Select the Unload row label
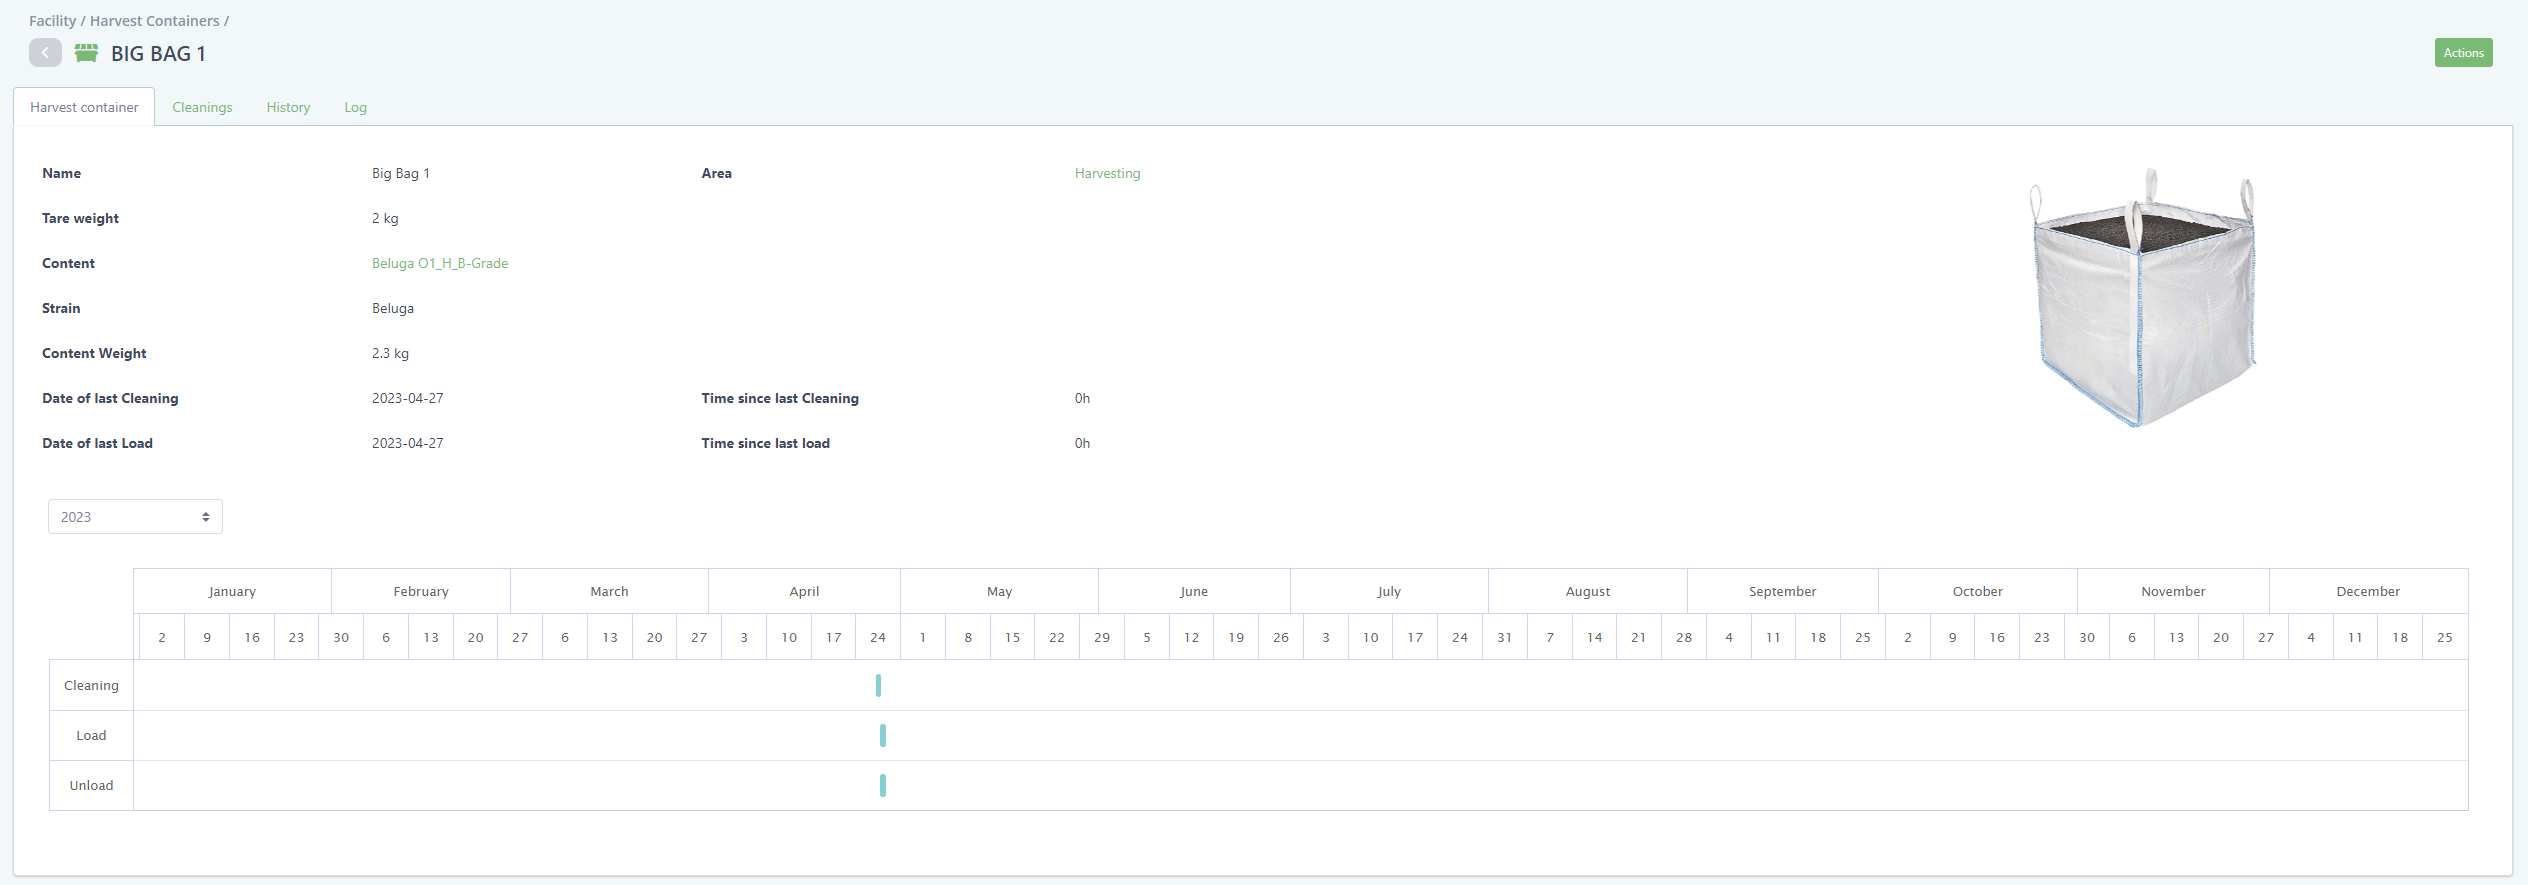 [x=91, y=785]
